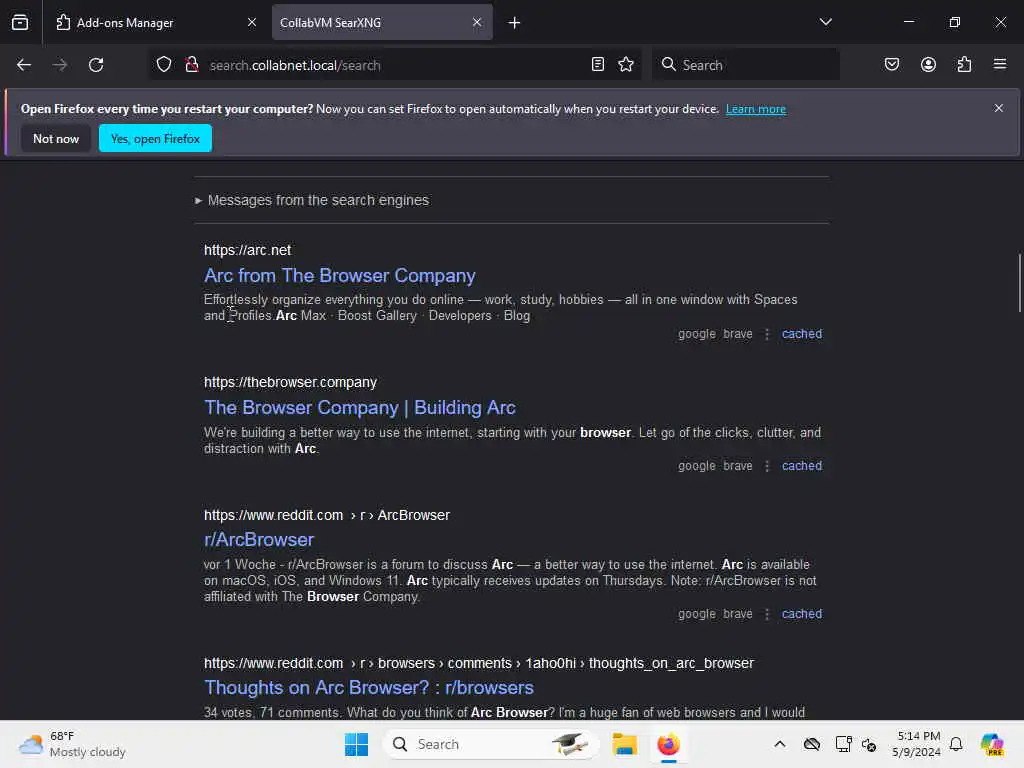This screenshot has width=1024, height=768.
Task: Open Arc from The Browser Company result
Action: pos(340,276)
